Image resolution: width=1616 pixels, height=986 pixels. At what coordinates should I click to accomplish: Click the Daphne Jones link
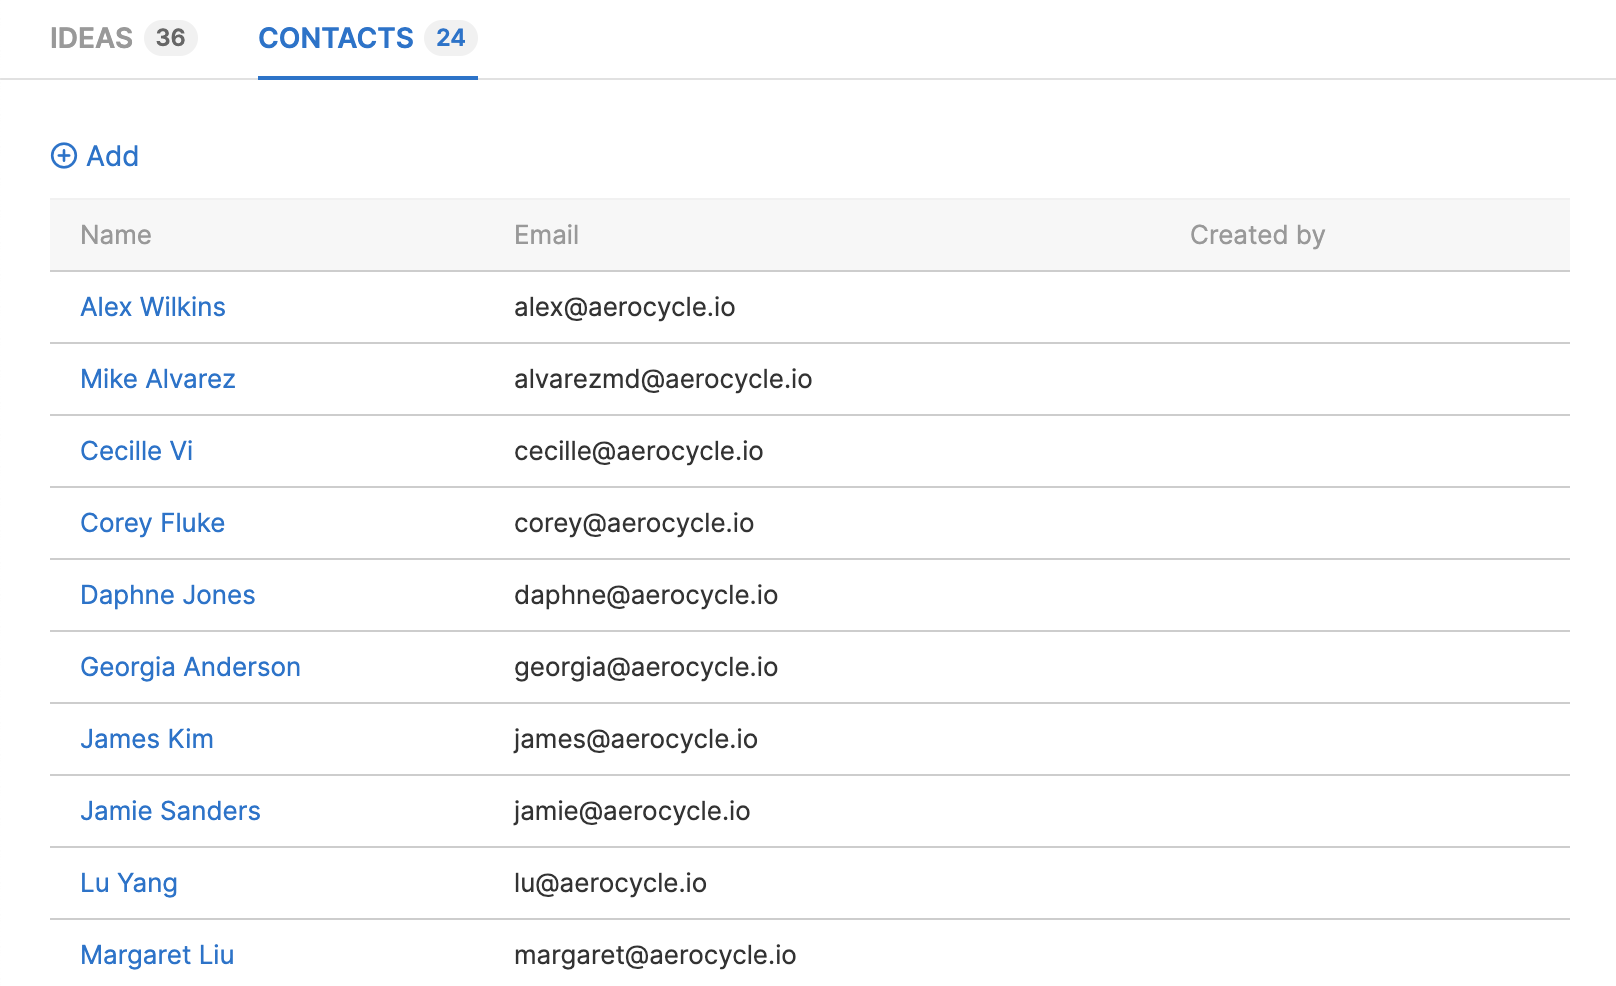pos(168,595)
